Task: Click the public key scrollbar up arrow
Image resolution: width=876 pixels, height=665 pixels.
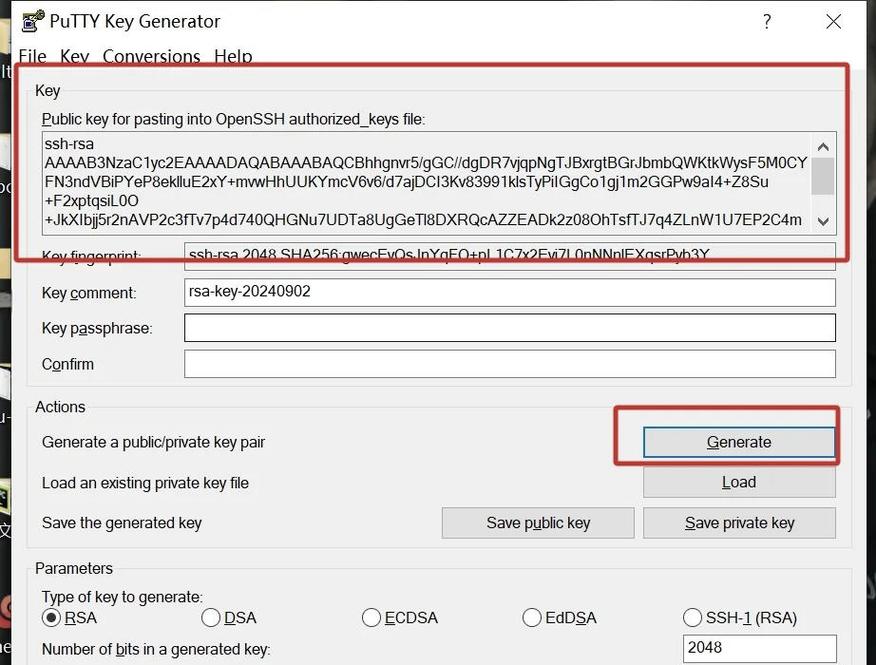Action: [823, 147]
